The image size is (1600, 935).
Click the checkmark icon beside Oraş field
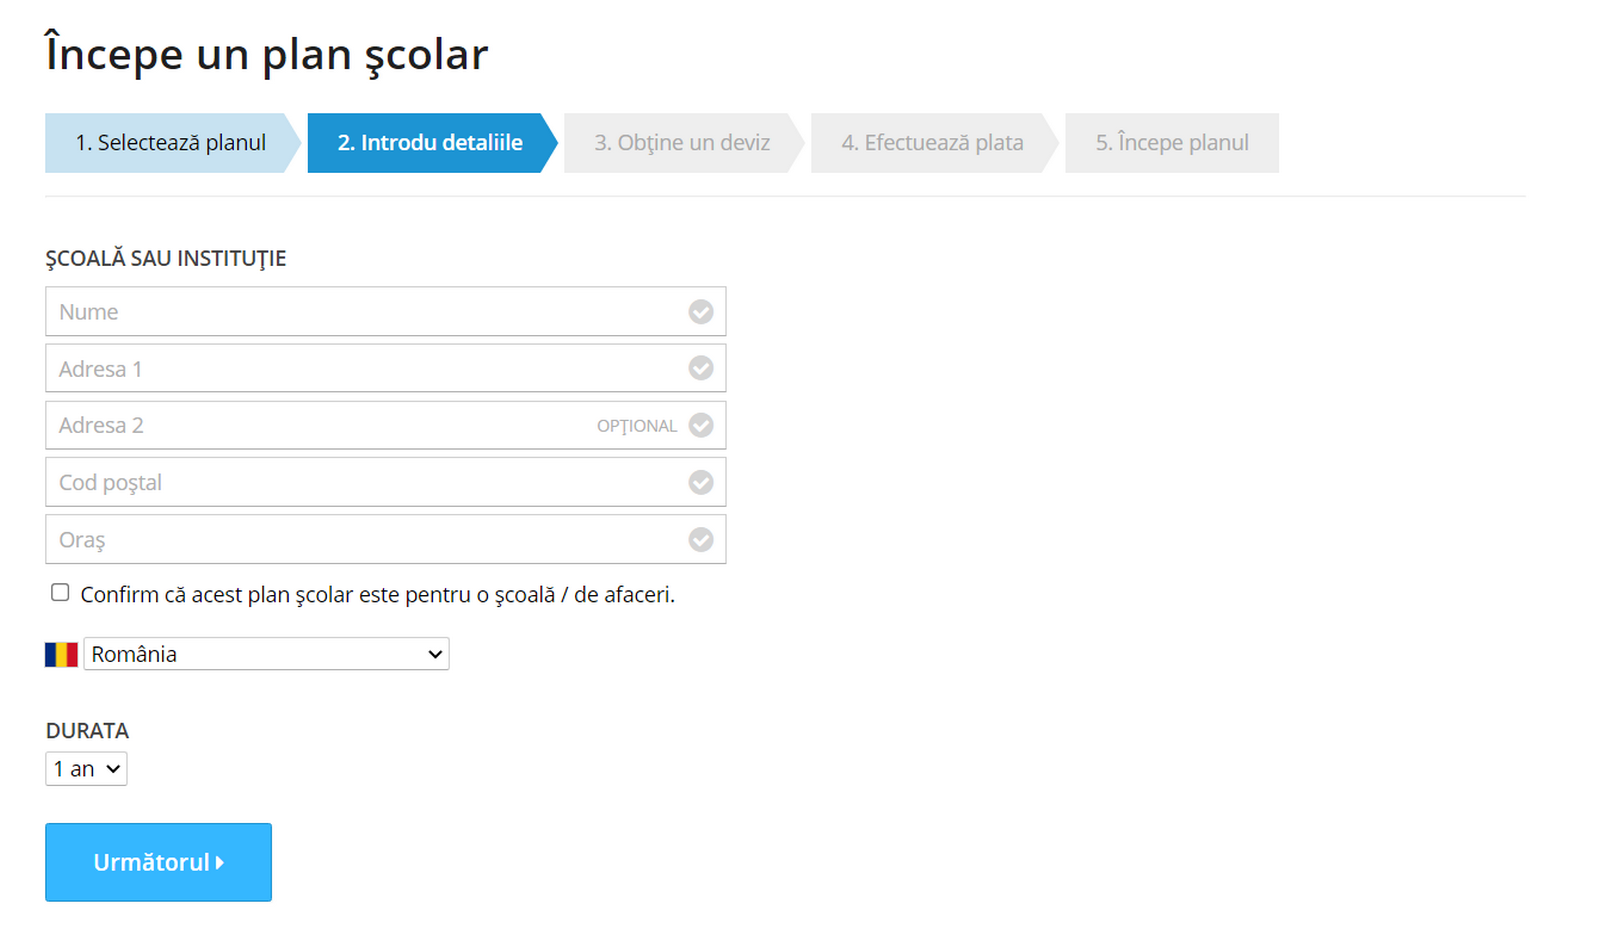[700, 539]
